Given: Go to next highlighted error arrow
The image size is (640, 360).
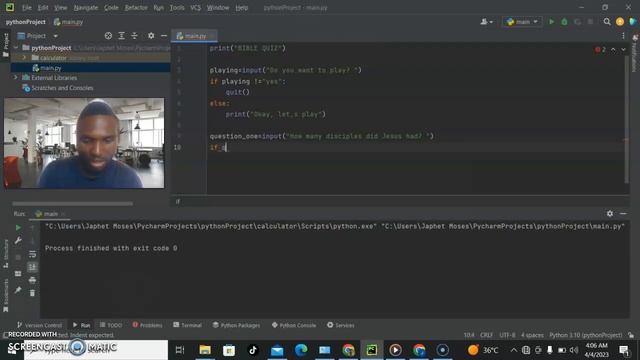Looking at the screenshot, I should click(x=623, y=49).
